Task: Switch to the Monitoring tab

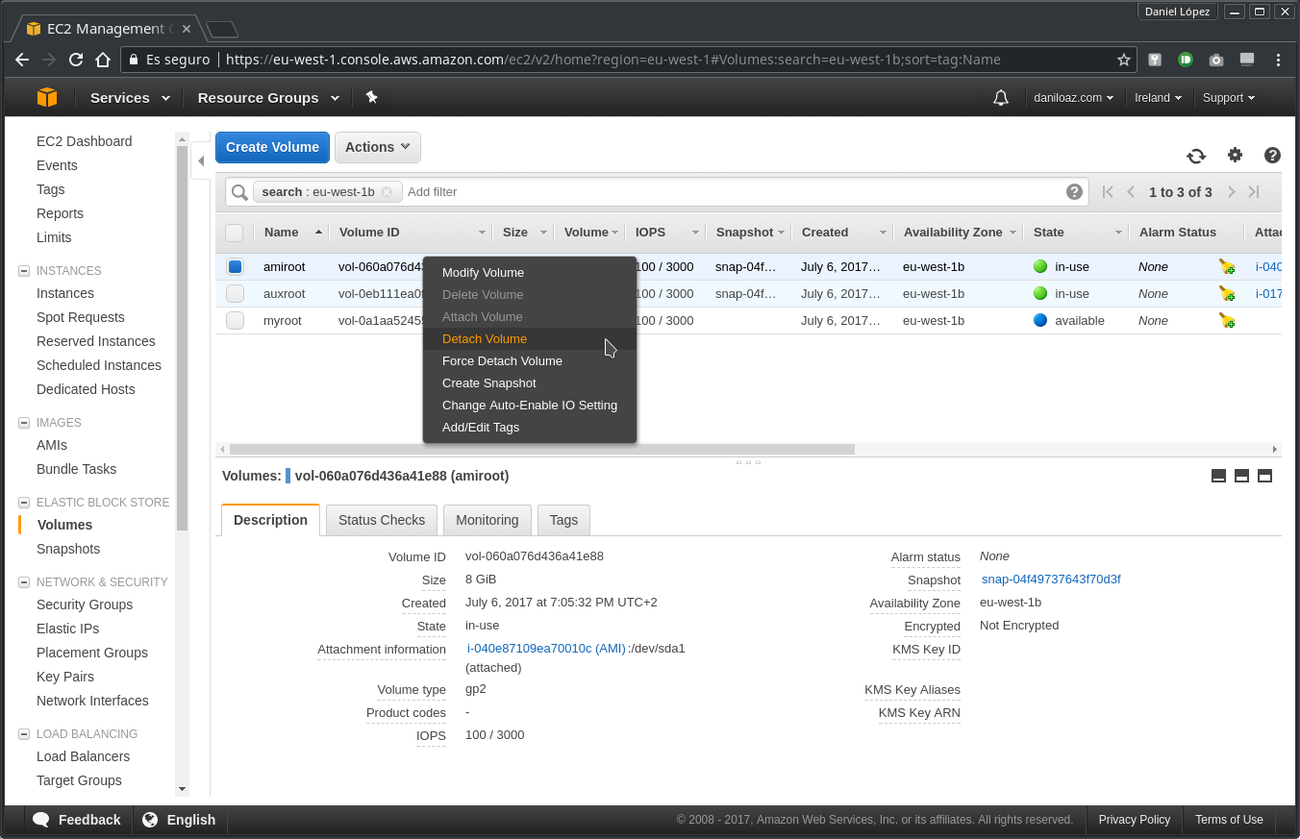Action: click(x=487, y=520)
